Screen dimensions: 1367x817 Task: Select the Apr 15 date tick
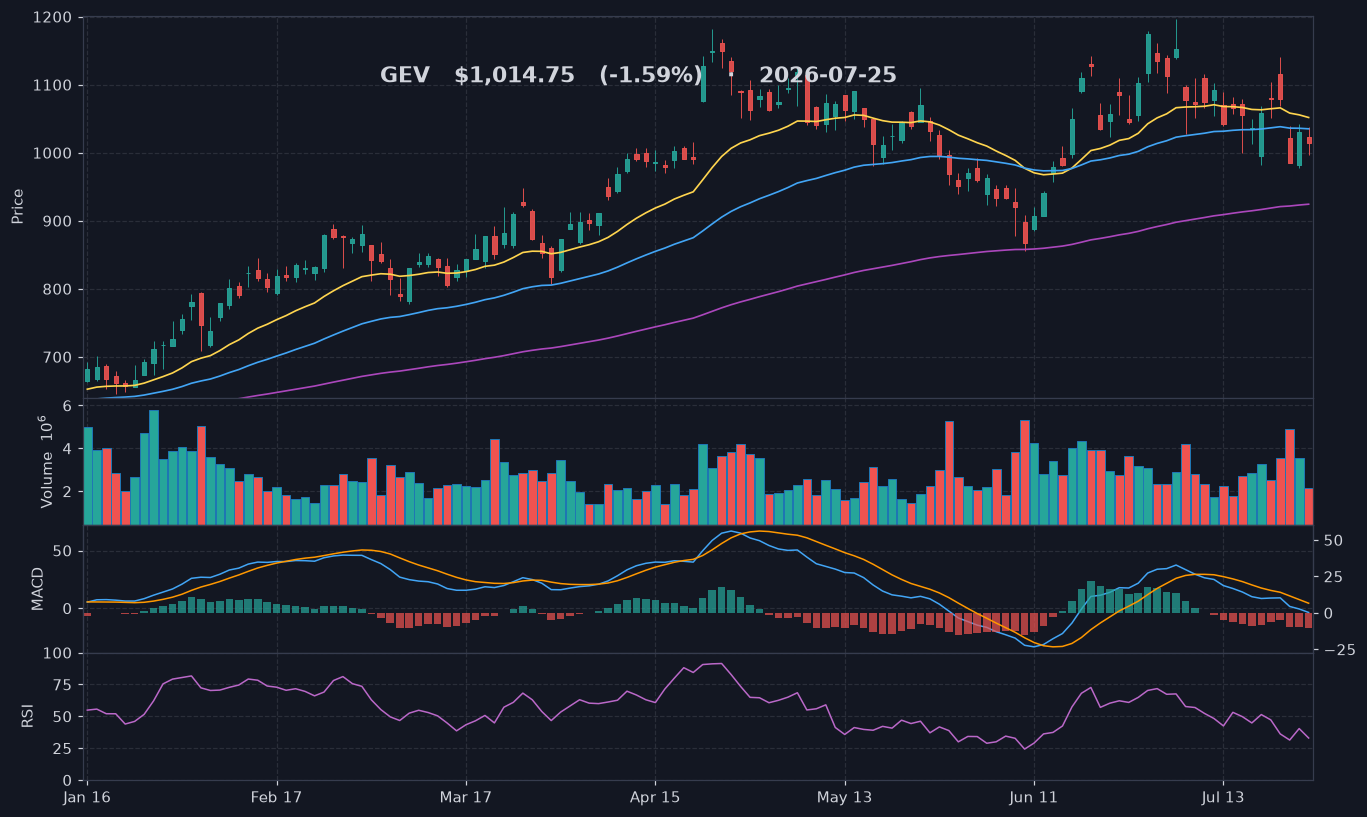click(x=655, y=798)
